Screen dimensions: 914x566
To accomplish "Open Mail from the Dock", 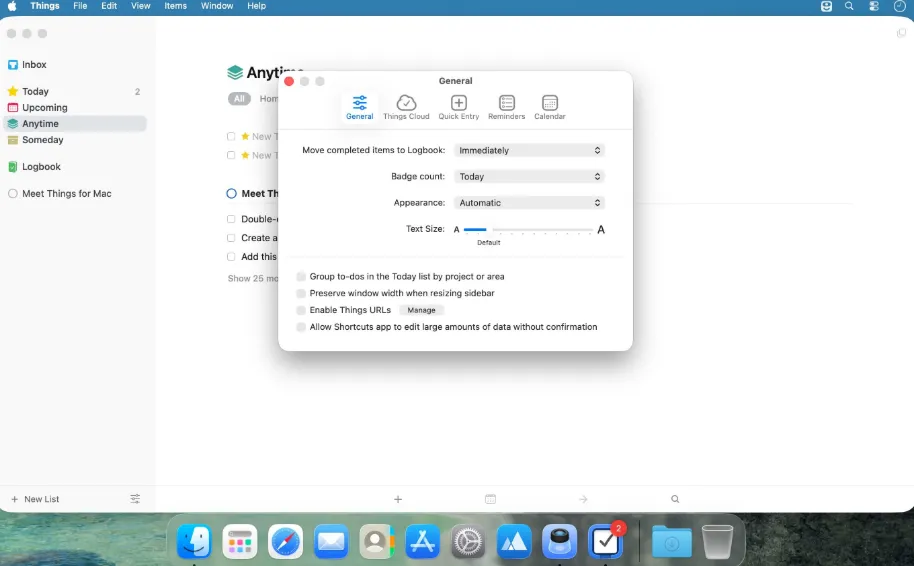I will tap(331, 542).
